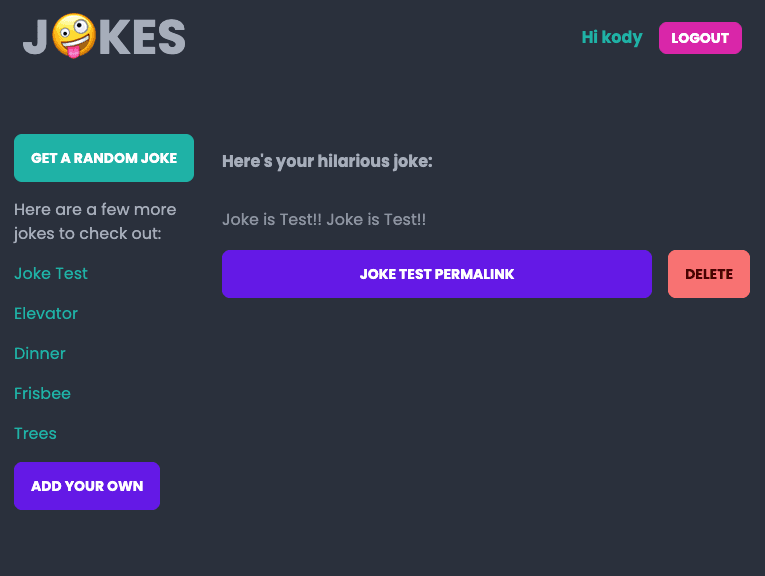765x576 pixels.
Task: Click the "Here are a few more" sidebar line
Action: tap(95, 210)
